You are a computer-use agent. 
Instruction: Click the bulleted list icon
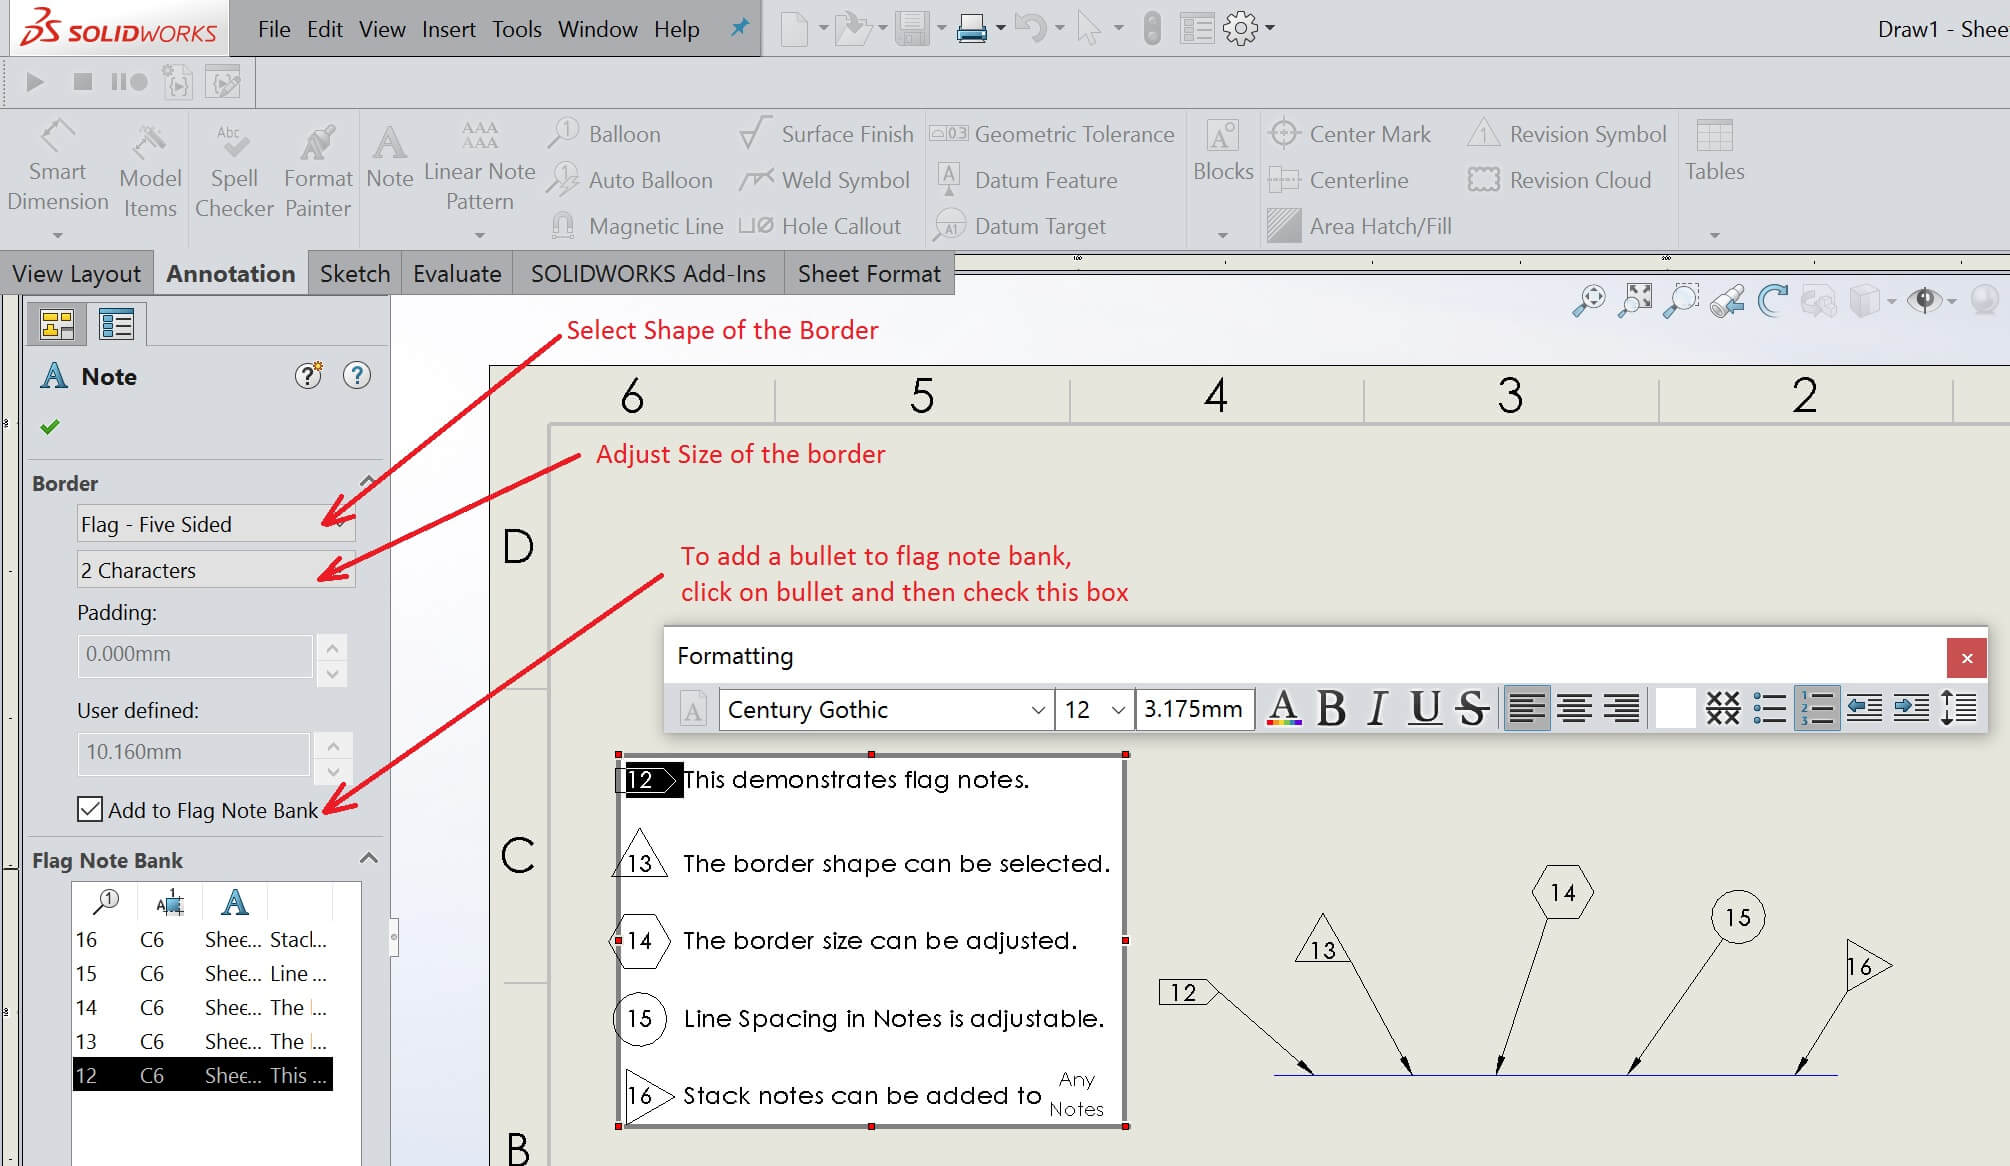pos(1769,708)
